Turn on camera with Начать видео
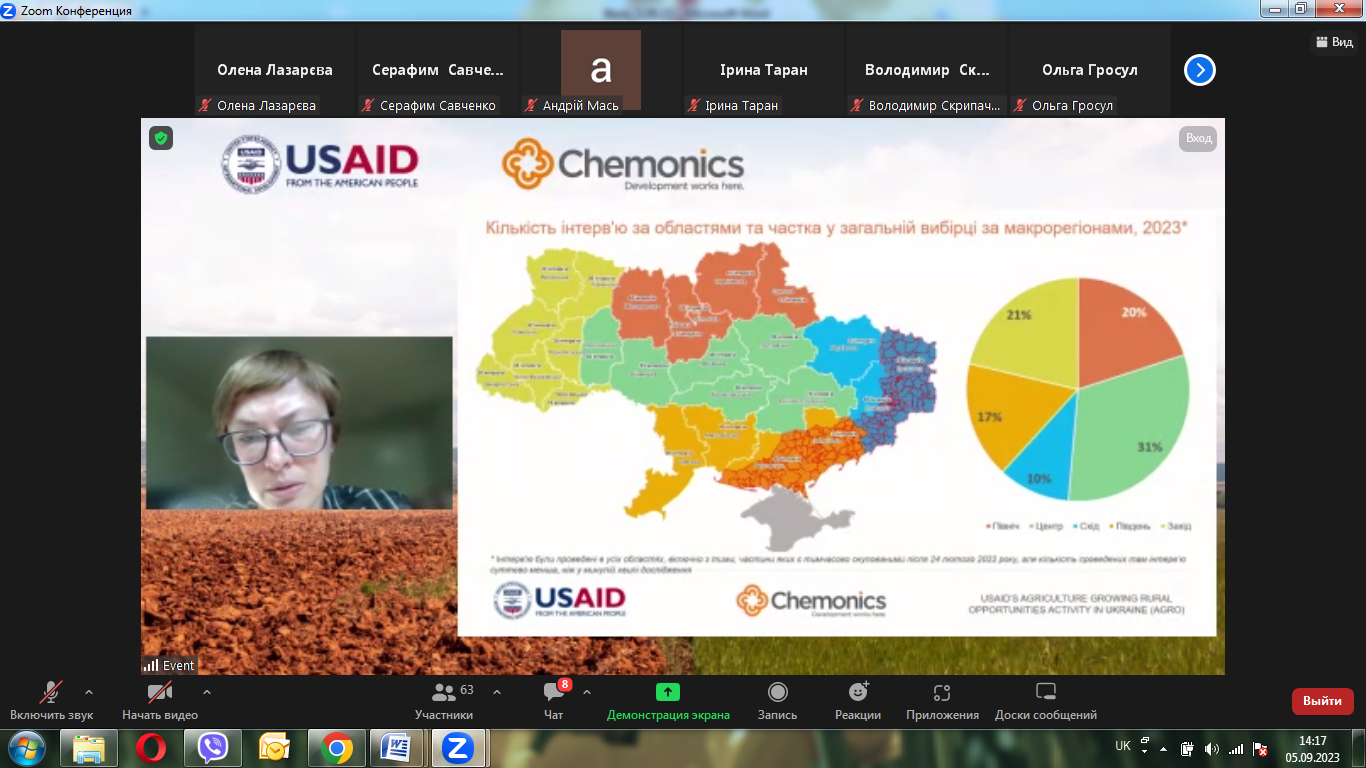The height and width of the screenshot is (768, 1366). pyautogui.click(x=160, y=701)
